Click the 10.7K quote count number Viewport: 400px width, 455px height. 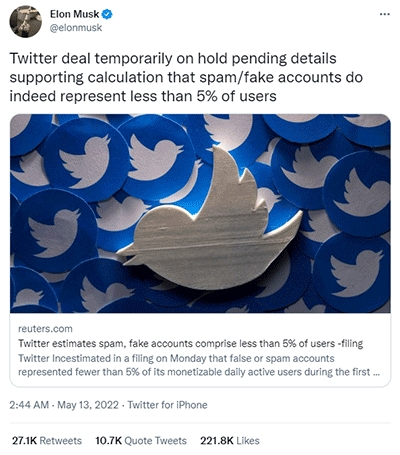(x=109, y=441)
